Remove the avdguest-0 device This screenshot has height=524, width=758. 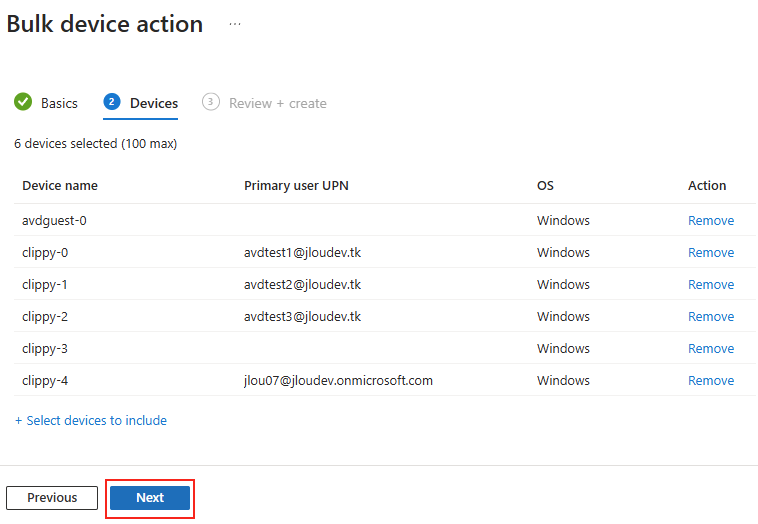point(711,220)
